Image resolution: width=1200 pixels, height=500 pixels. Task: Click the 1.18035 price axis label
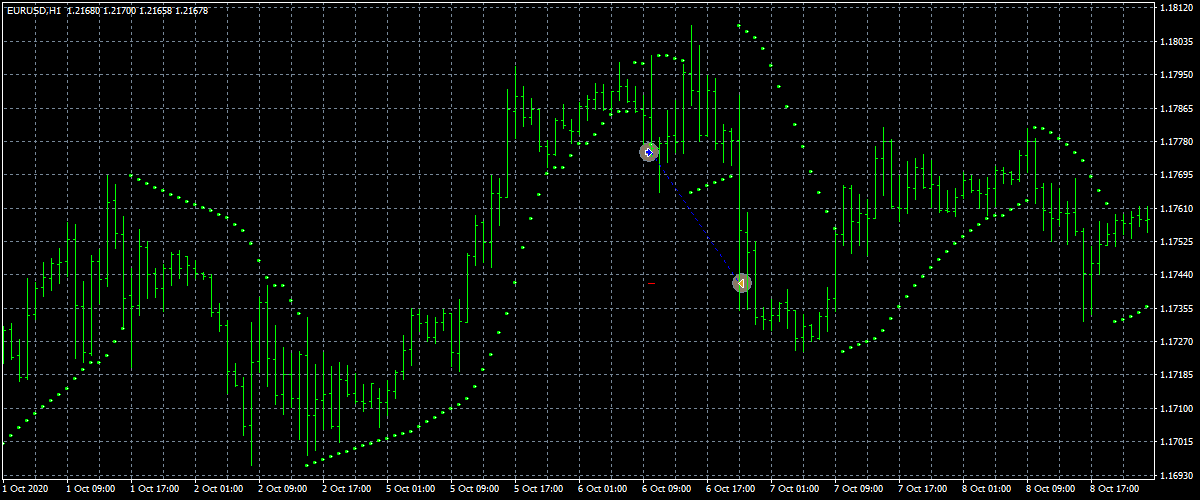pyautogui.click(x=1178, y=42)
